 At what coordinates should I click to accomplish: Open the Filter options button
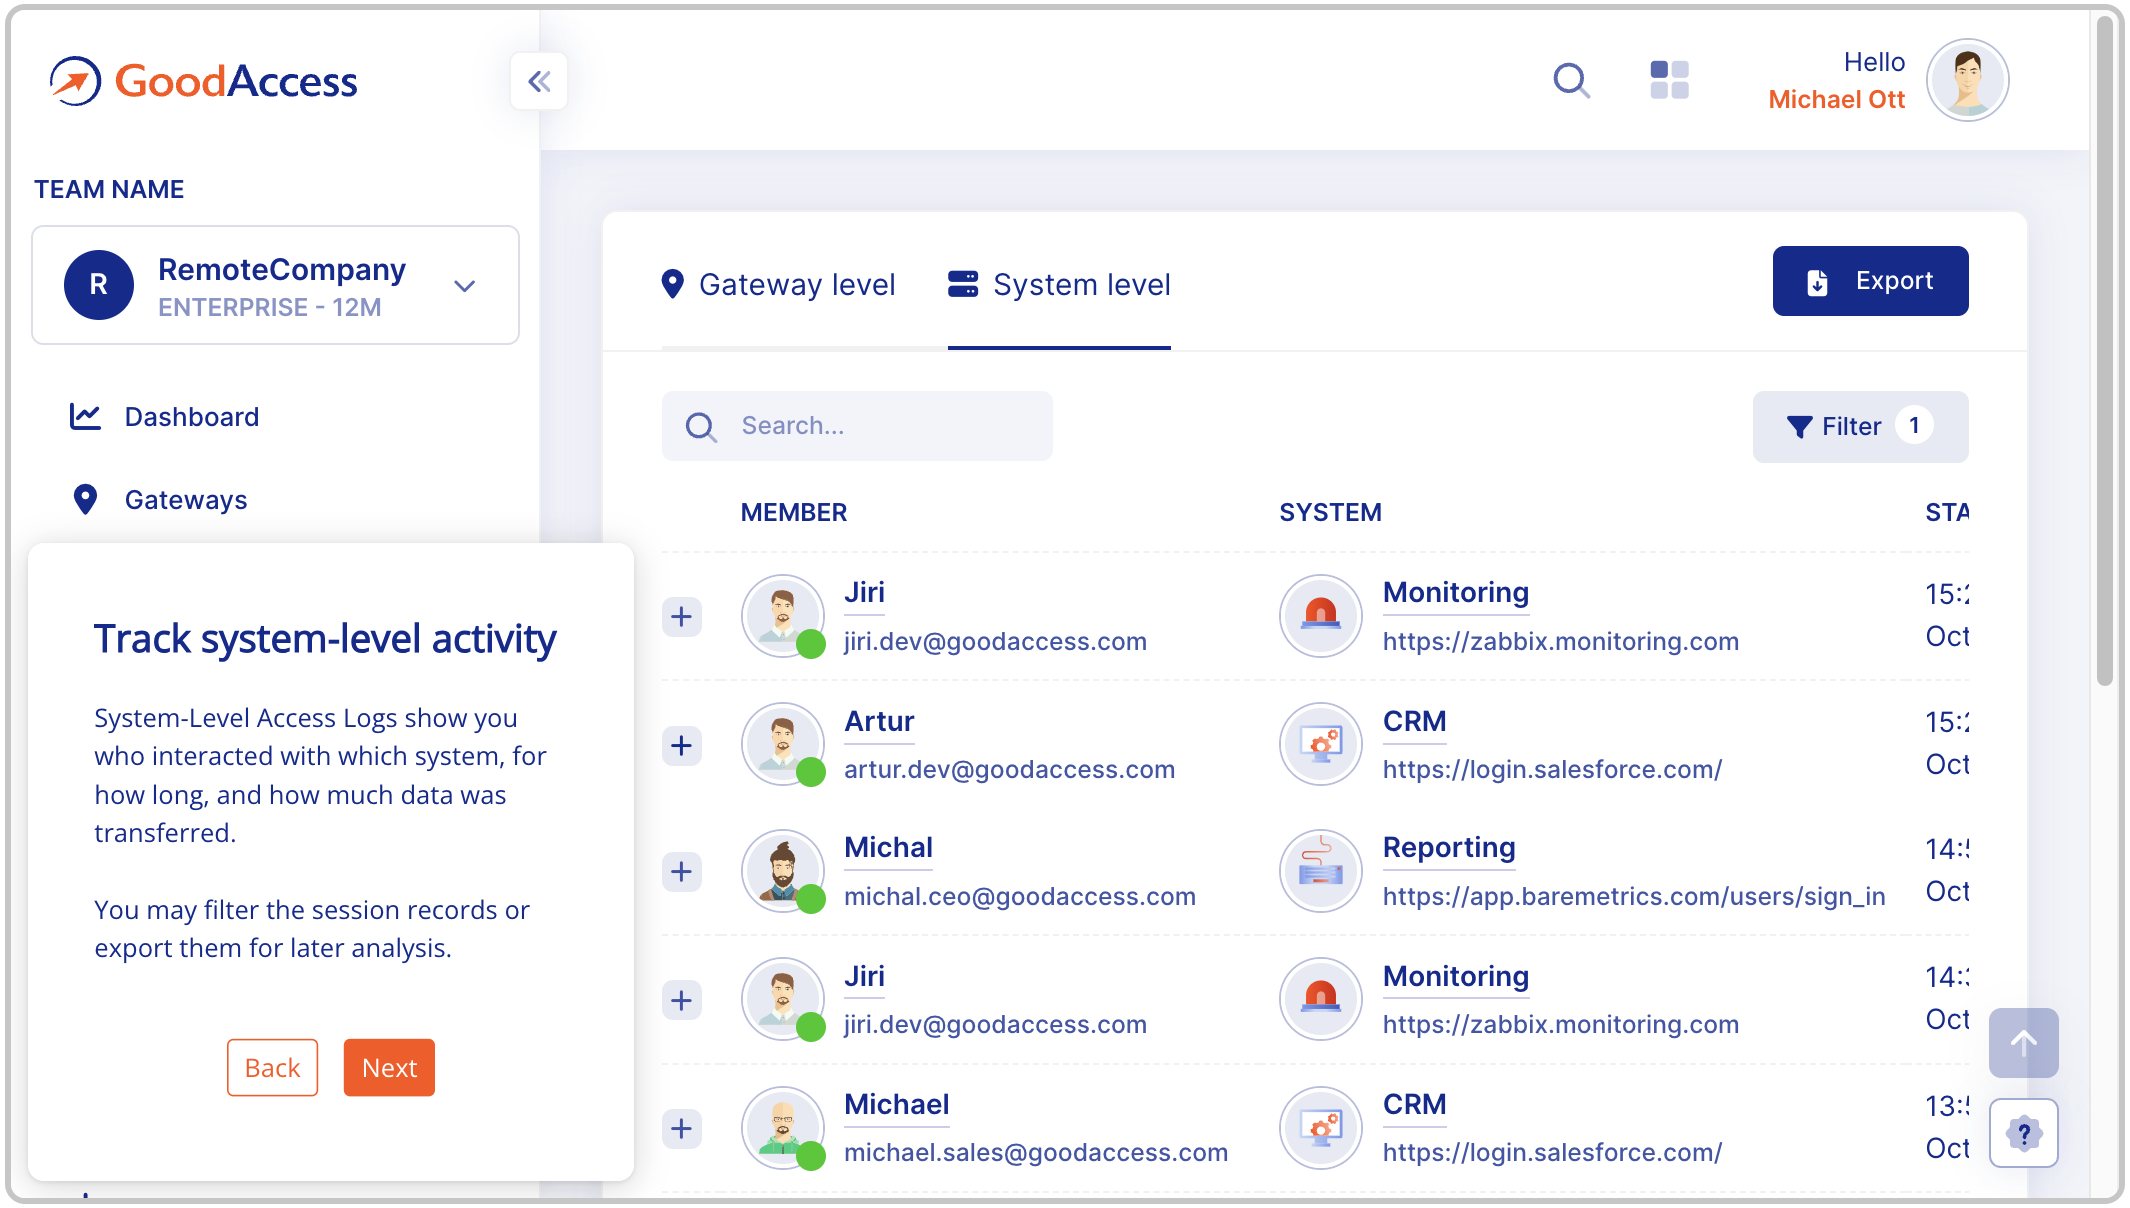(1859, 427)
